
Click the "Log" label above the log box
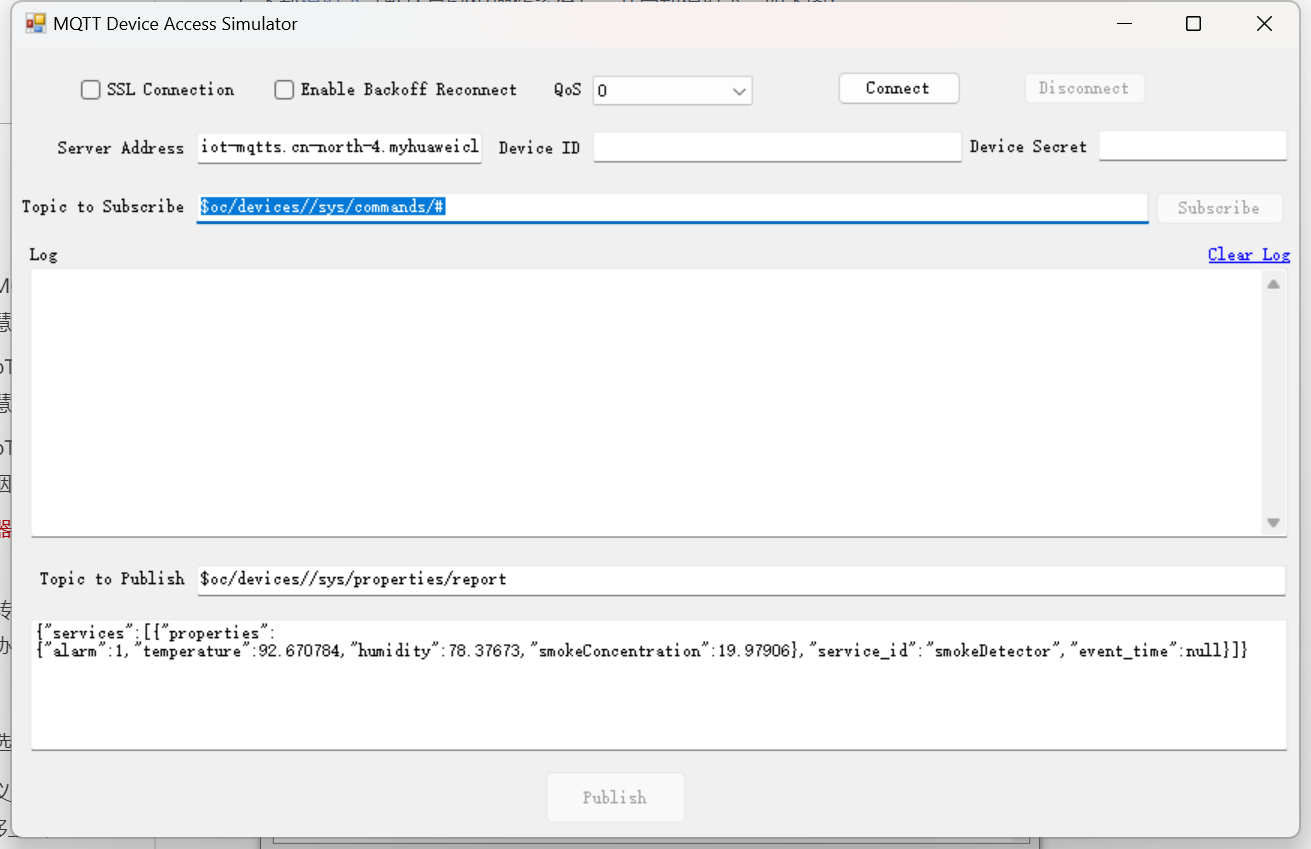pos(43,255)
